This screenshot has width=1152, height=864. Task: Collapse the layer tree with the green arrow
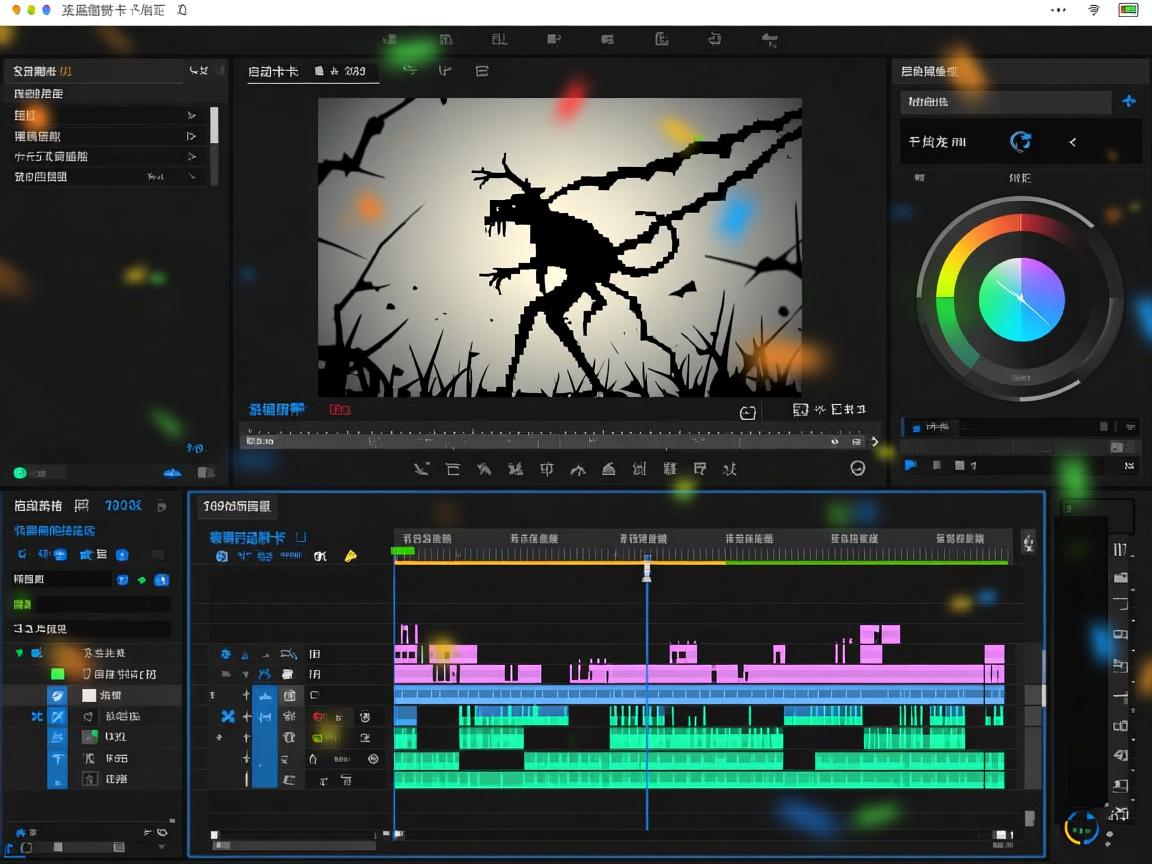(x=18, y=653)
